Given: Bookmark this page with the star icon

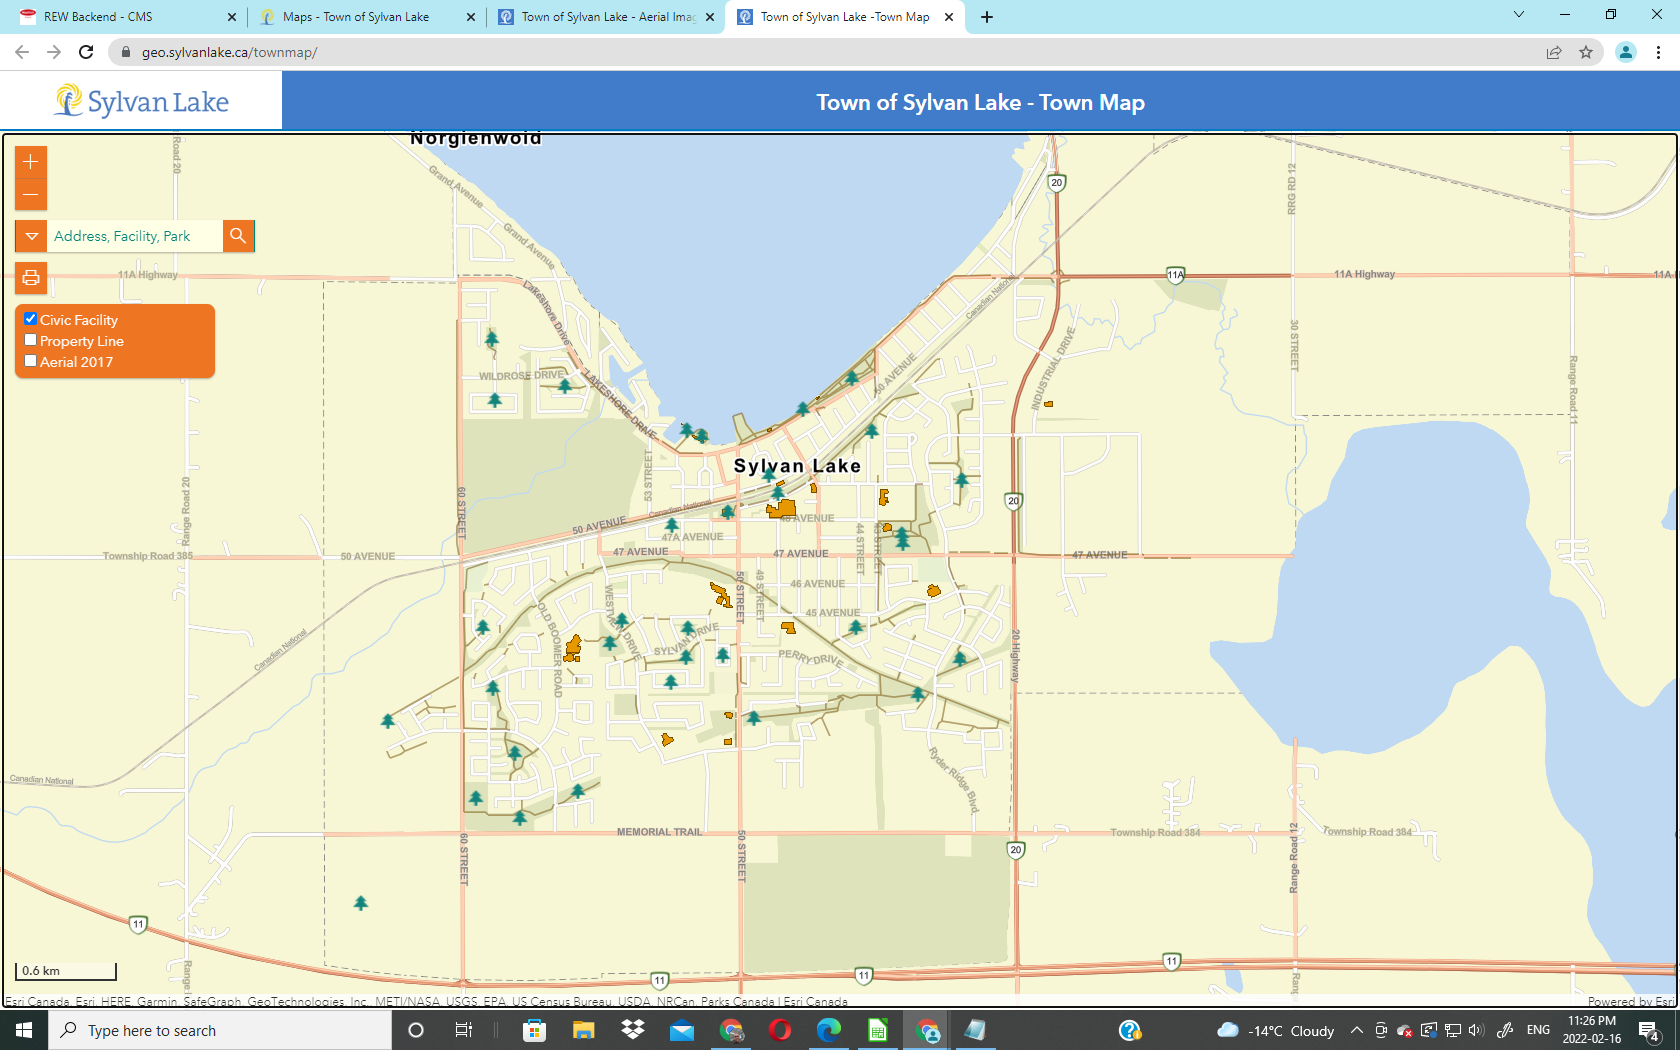Looking at the screenshot, I should click(x=1586, y=52).
